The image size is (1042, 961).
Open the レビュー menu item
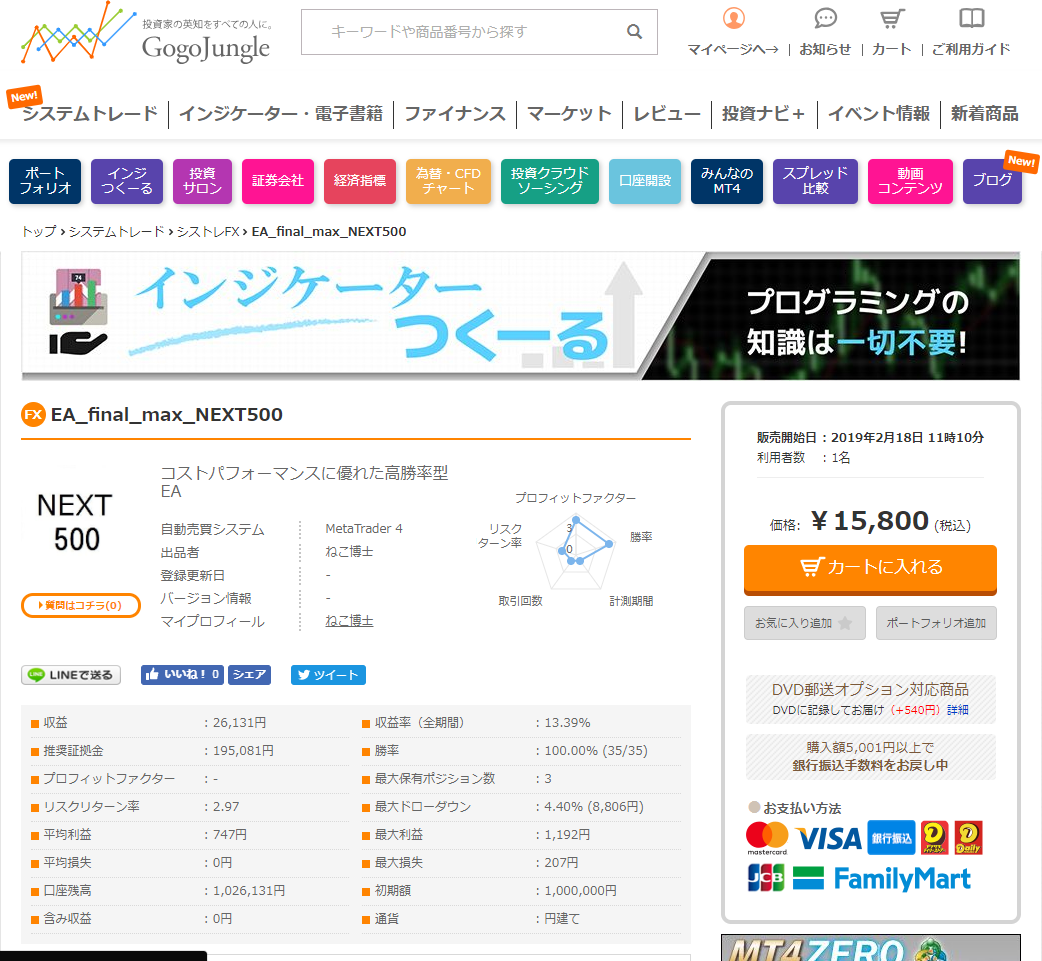(x=667, y=114)
